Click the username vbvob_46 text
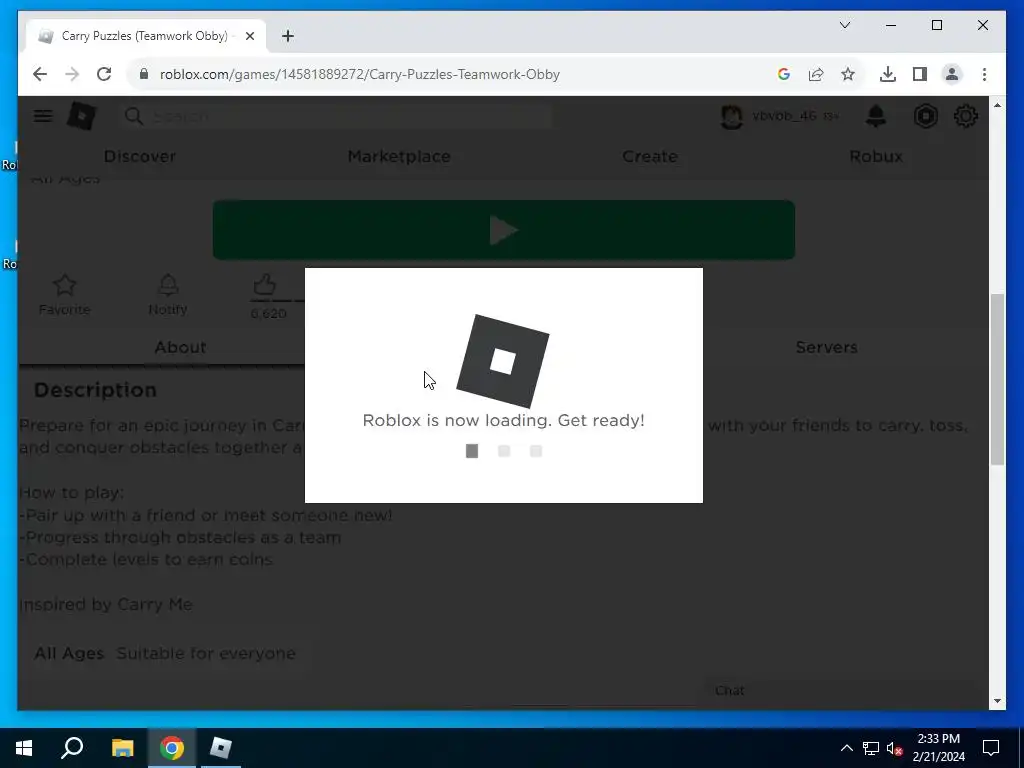1024x768 pixels. pyautogui.click(x=784, y=116)
